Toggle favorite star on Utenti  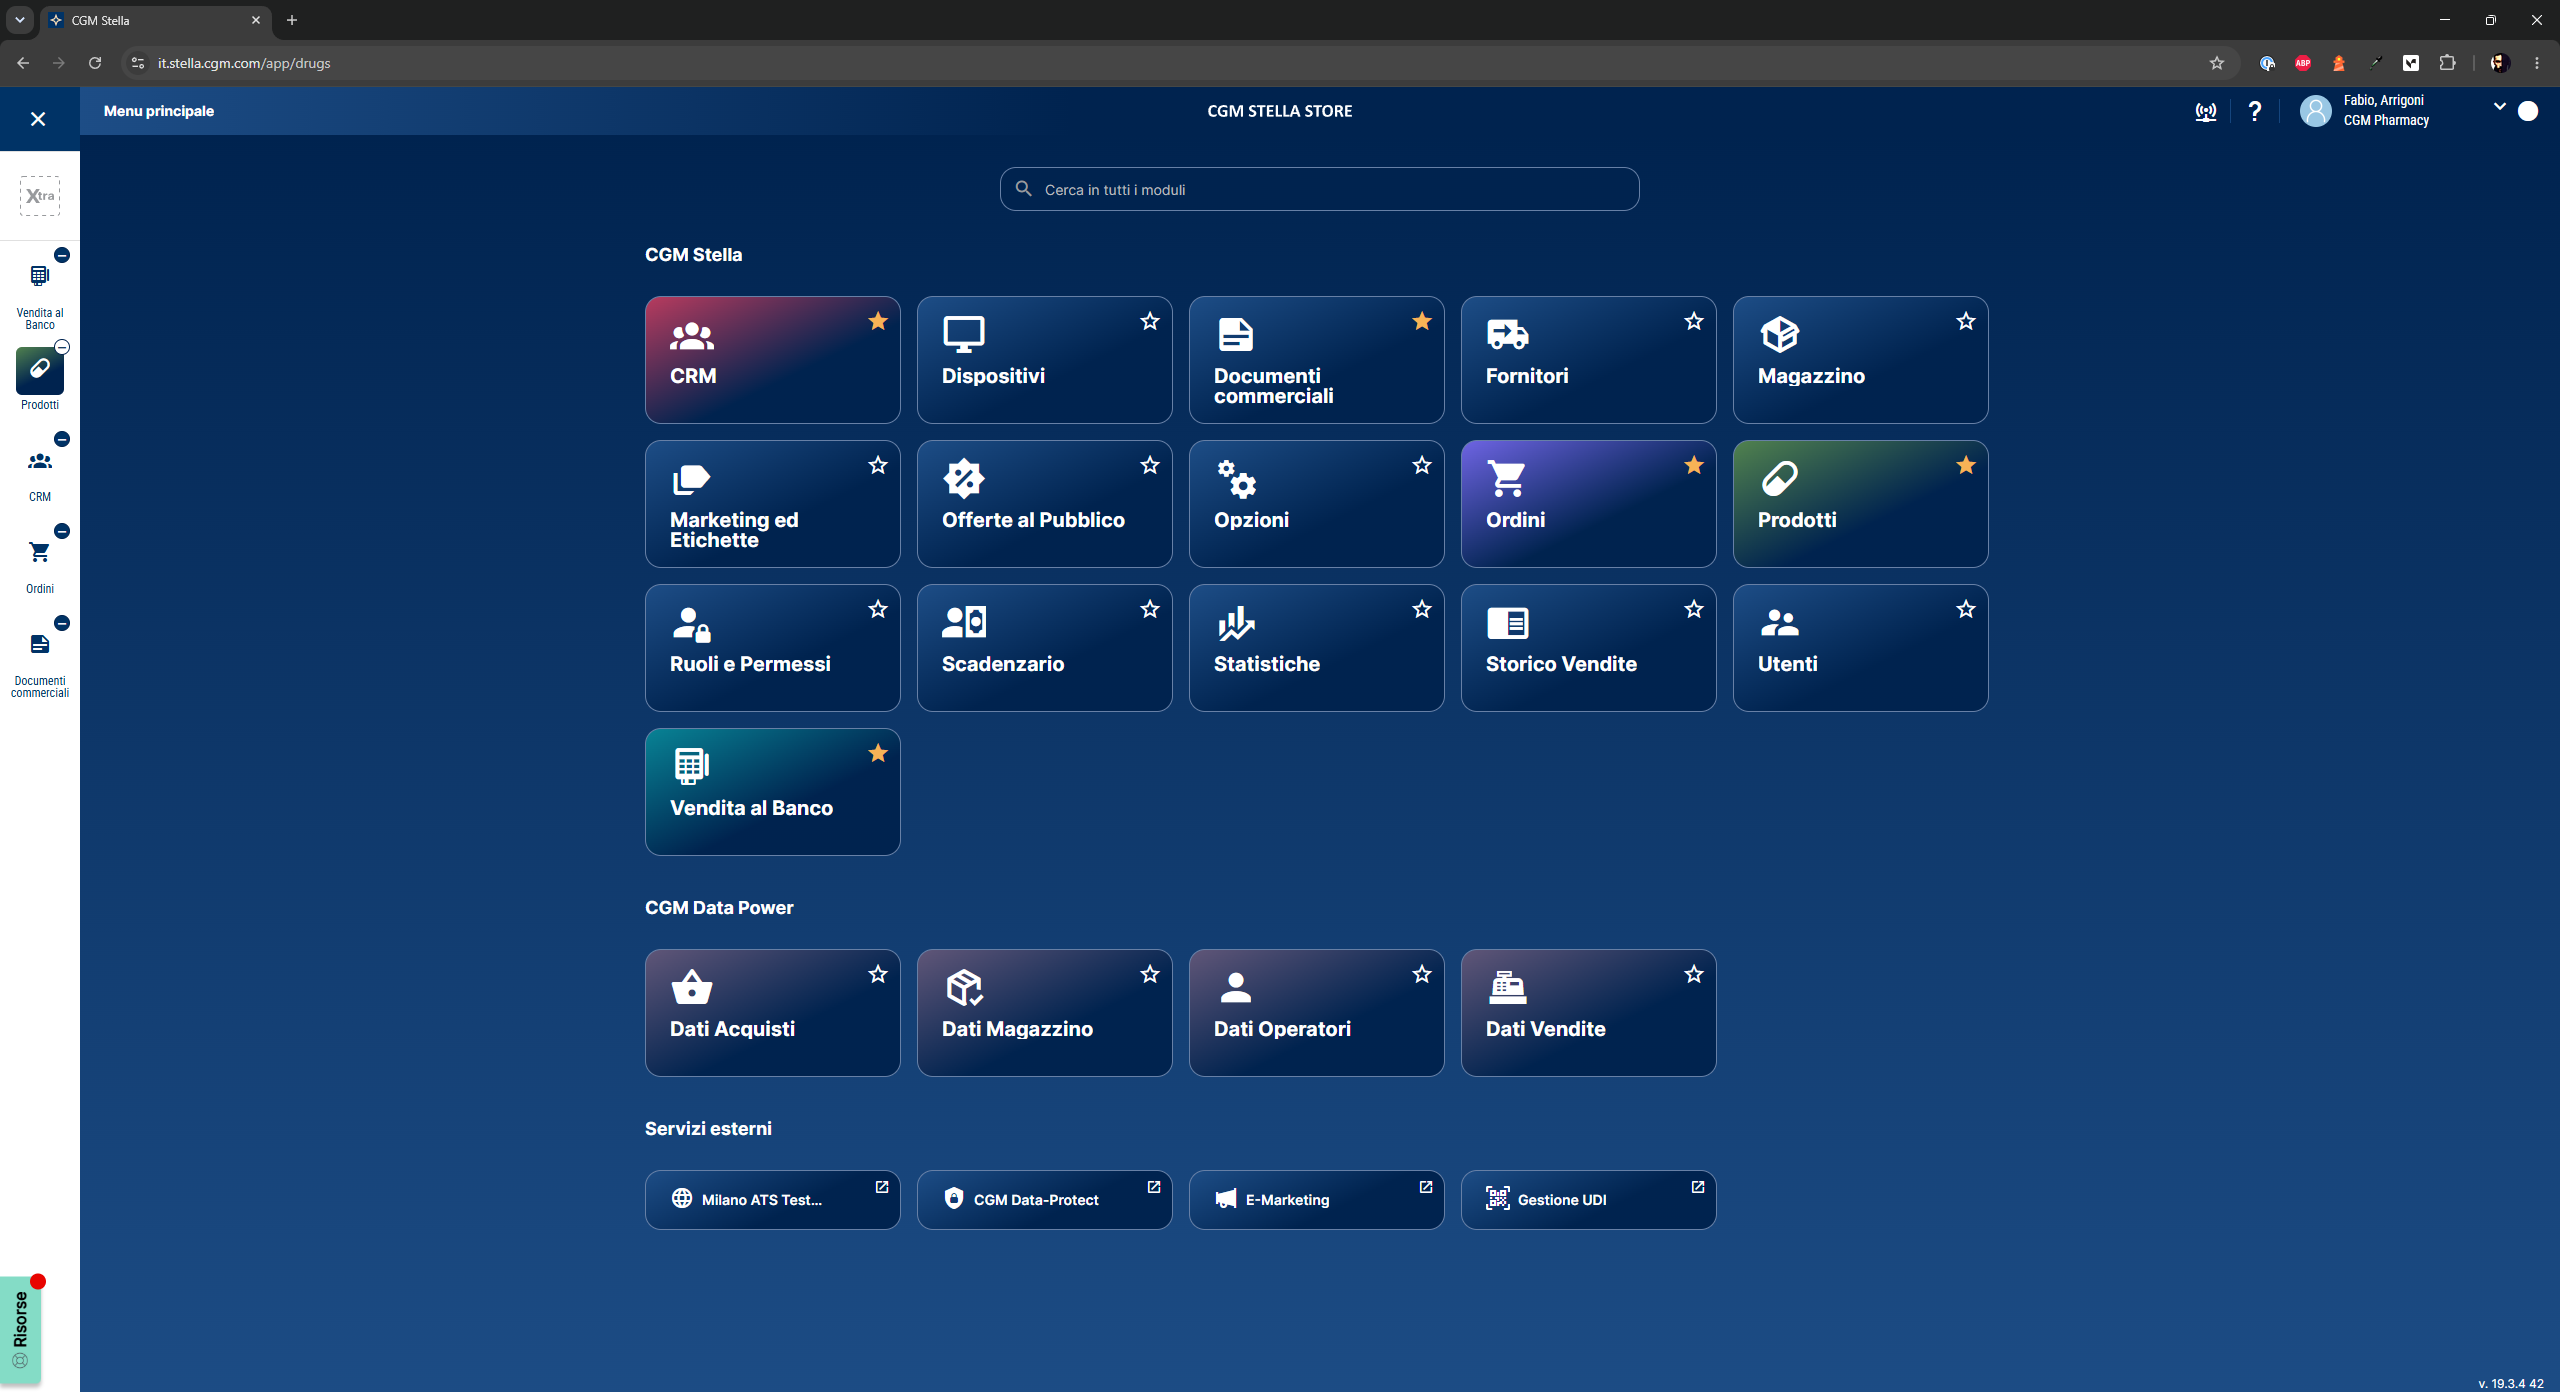tap(1966, 609)
